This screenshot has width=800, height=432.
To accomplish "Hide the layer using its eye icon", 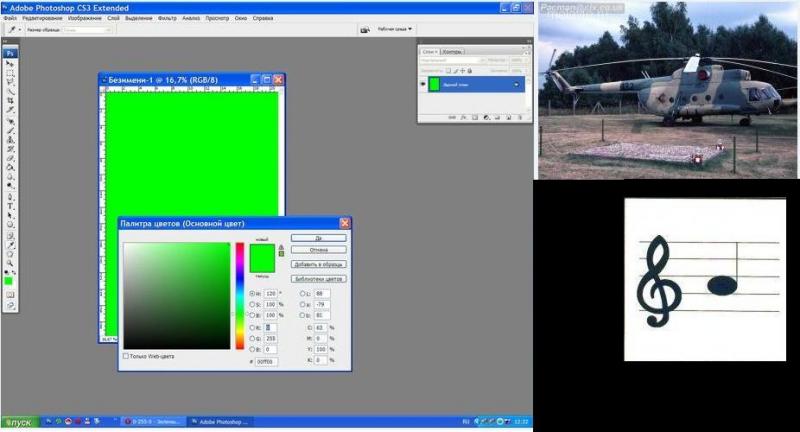I will coord(422,85).
